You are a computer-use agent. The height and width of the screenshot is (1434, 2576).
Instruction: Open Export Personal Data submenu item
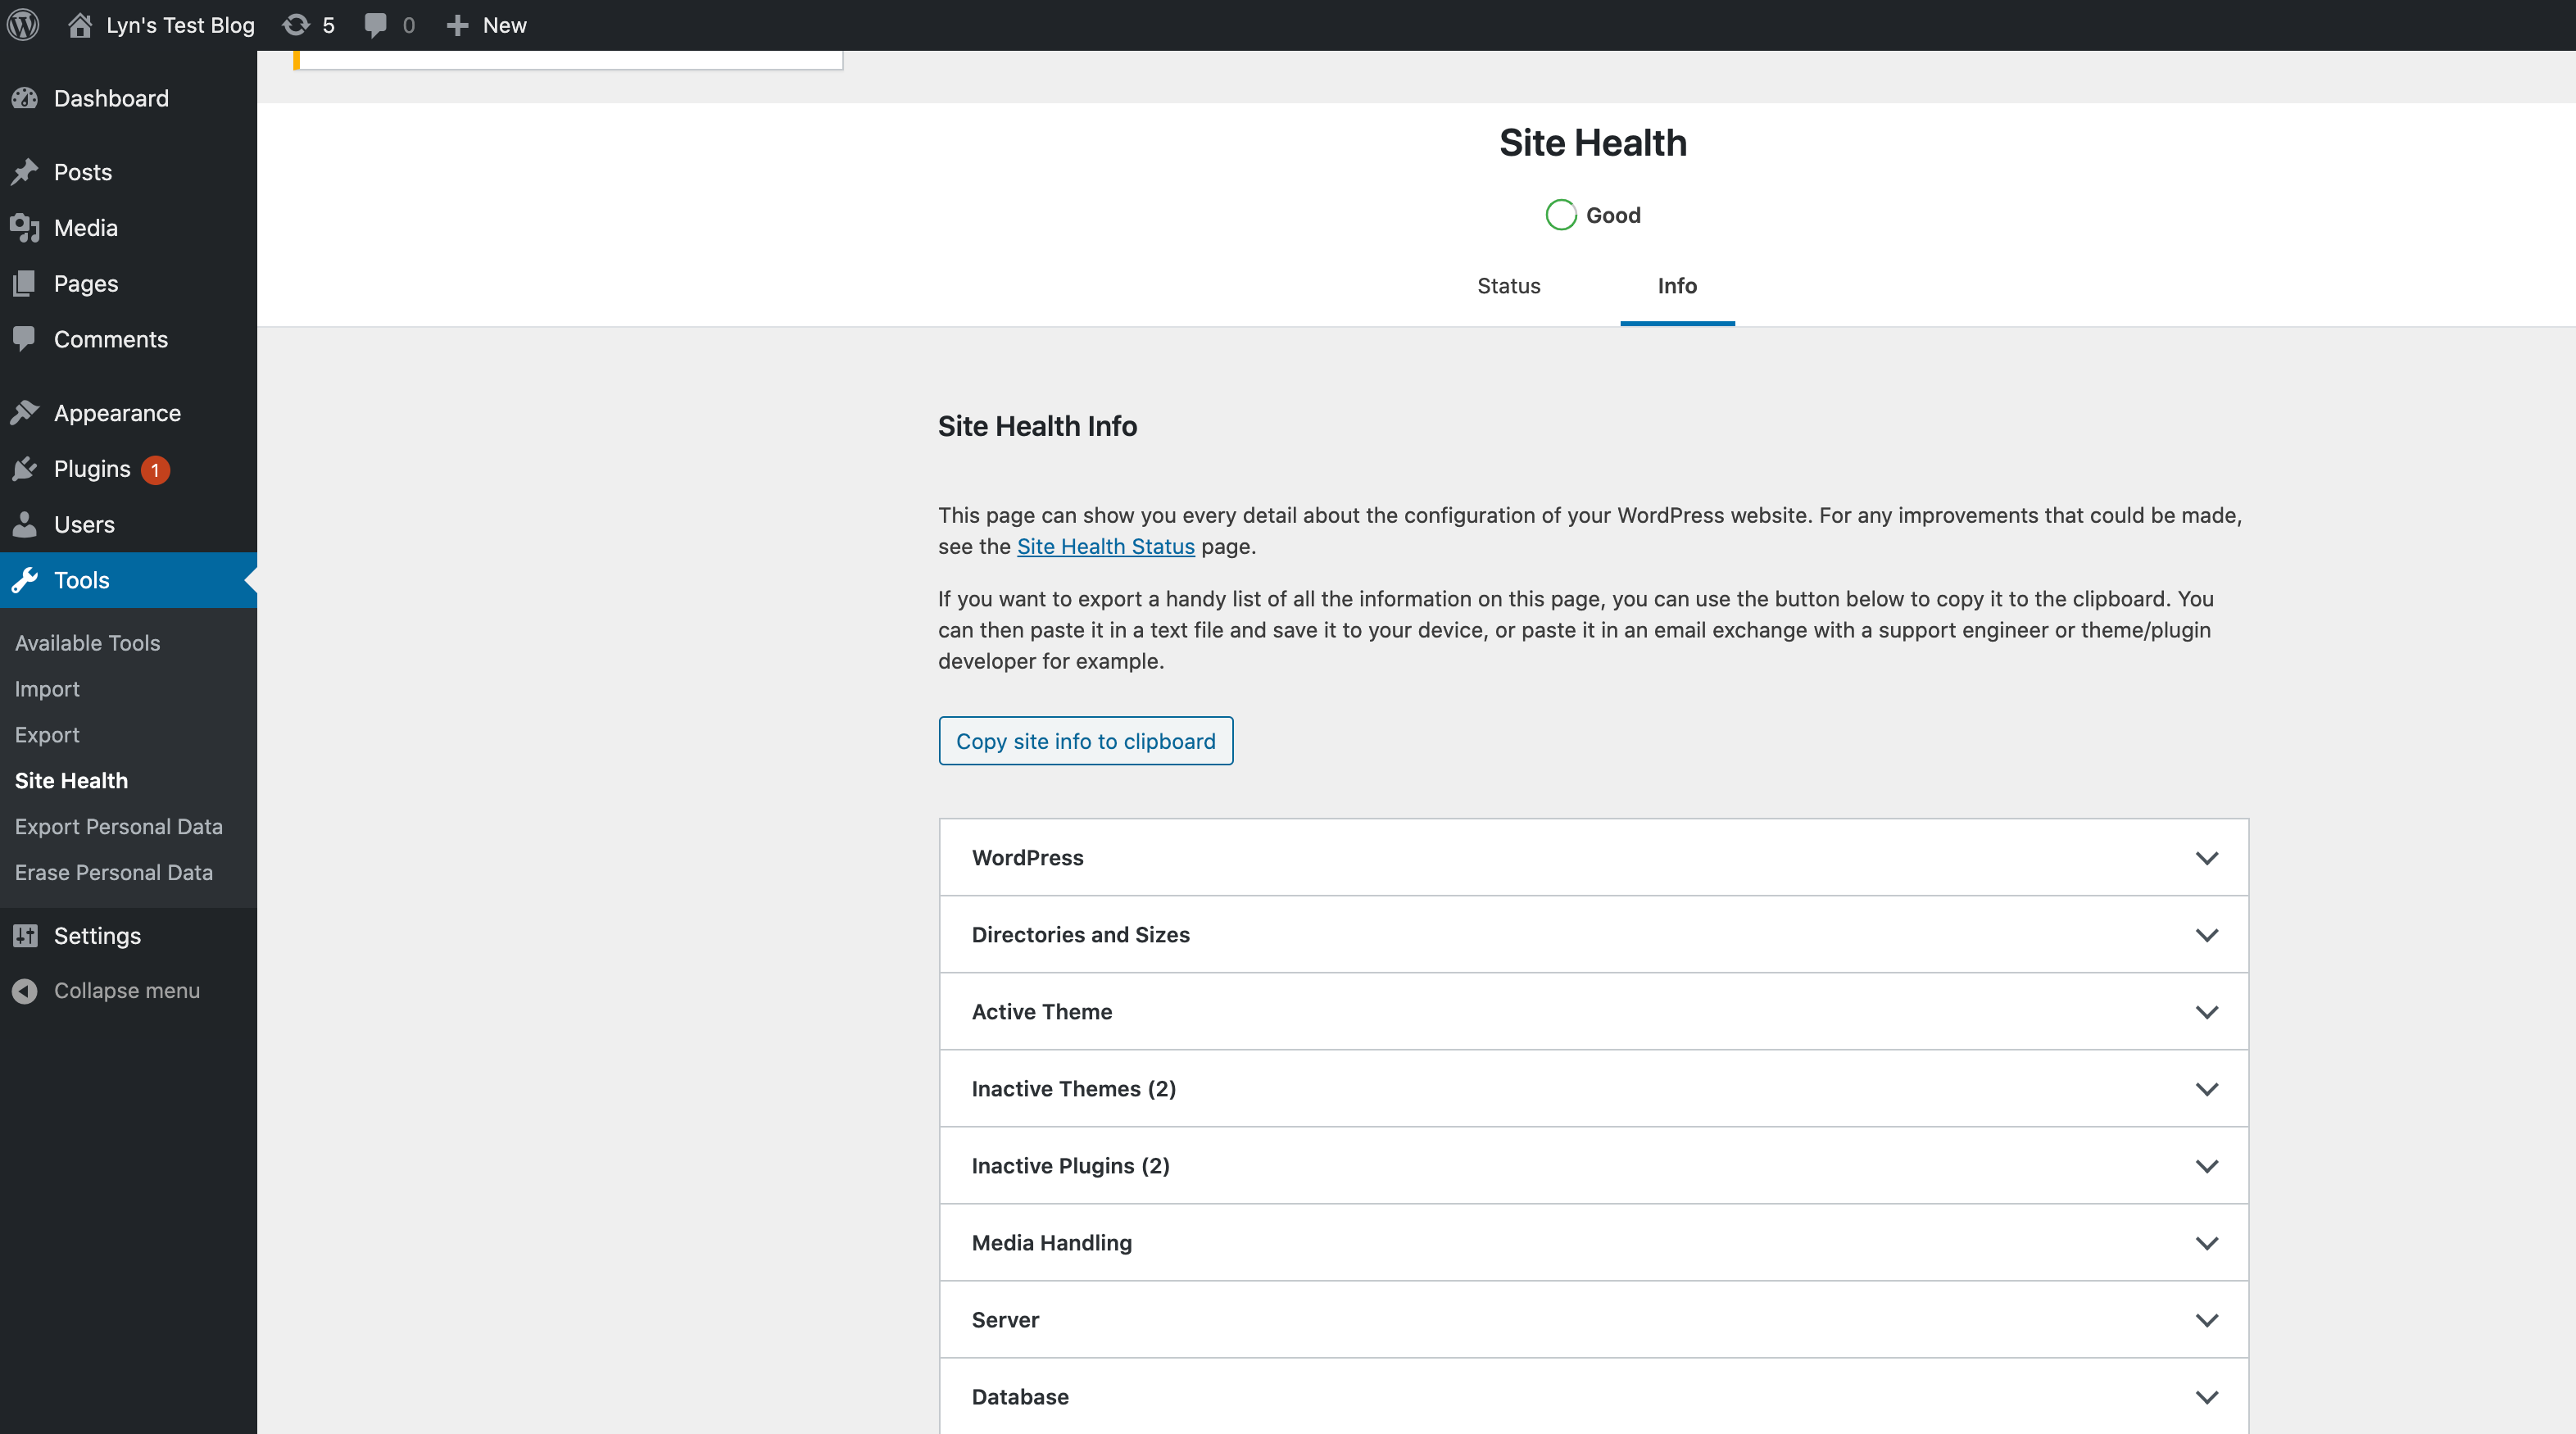(118, 826)
